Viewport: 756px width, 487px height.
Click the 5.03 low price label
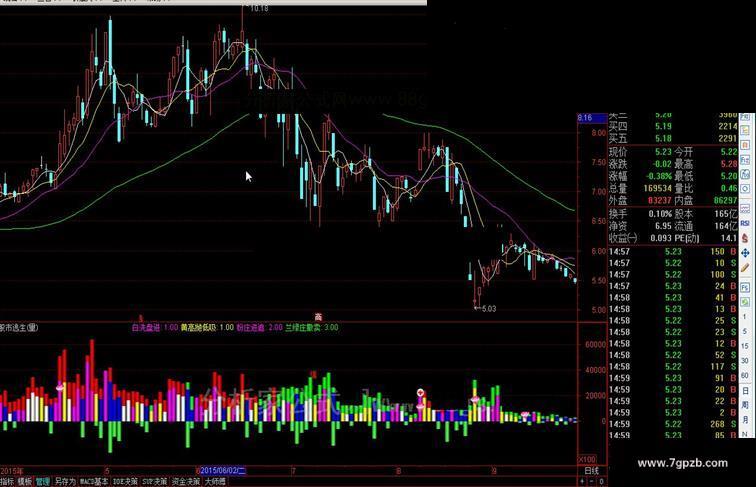(x=488, y=309)
